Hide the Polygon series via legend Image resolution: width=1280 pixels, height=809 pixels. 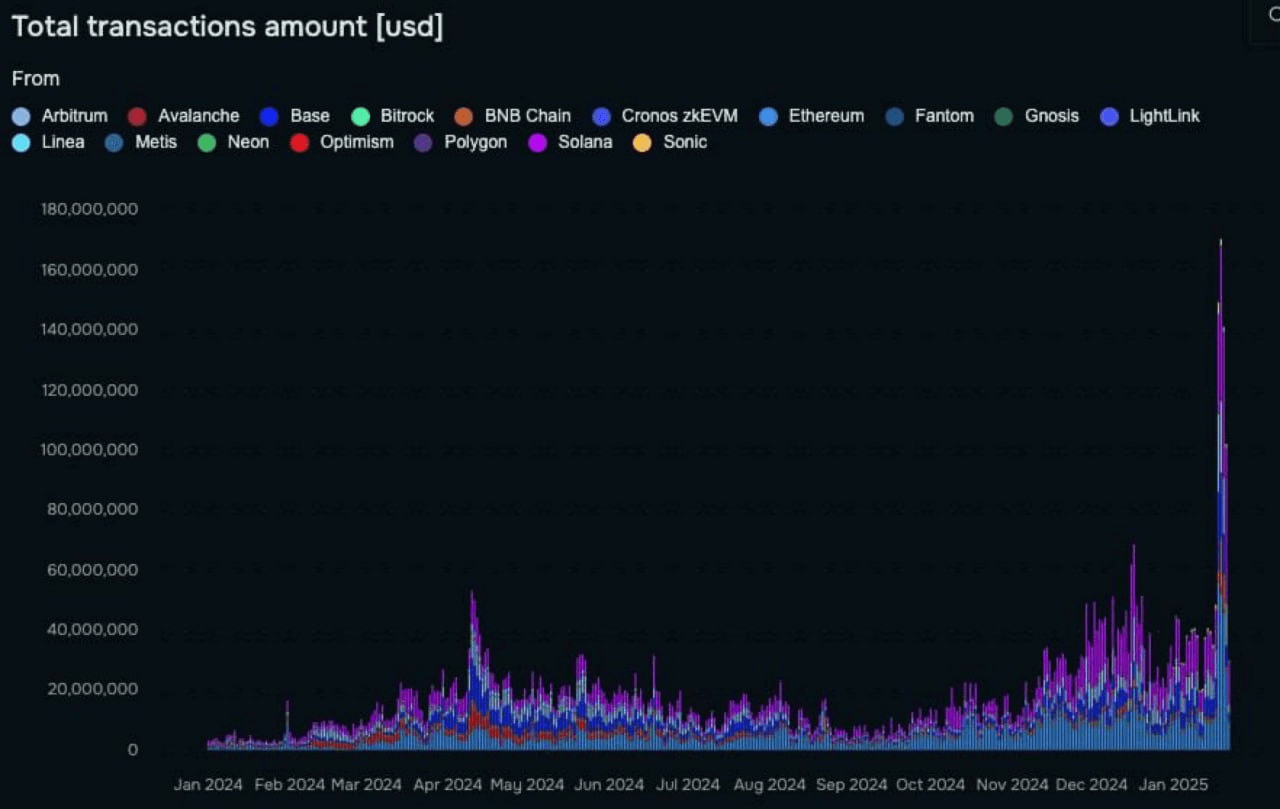pyautogui.click(x=460, y=142)
